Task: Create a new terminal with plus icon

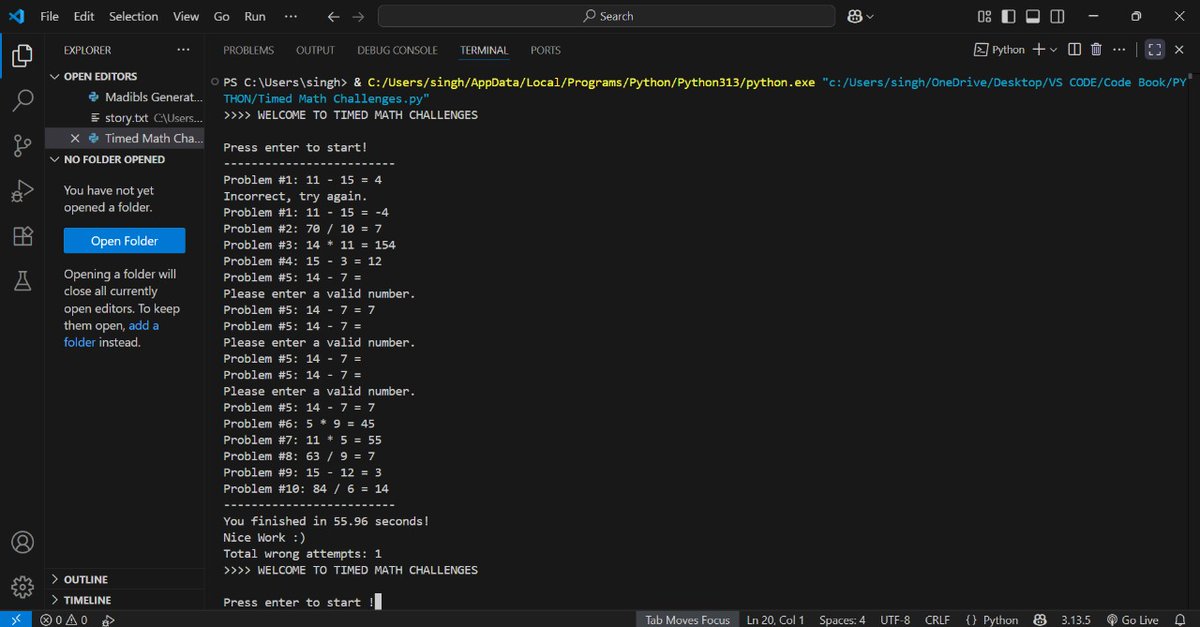Action: click(x=1039, y=50)
